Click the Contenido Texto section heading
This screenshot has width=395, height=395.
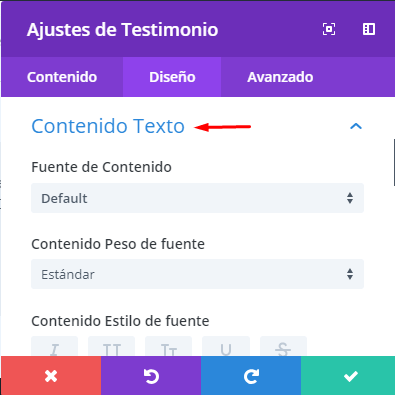(108, 126)
